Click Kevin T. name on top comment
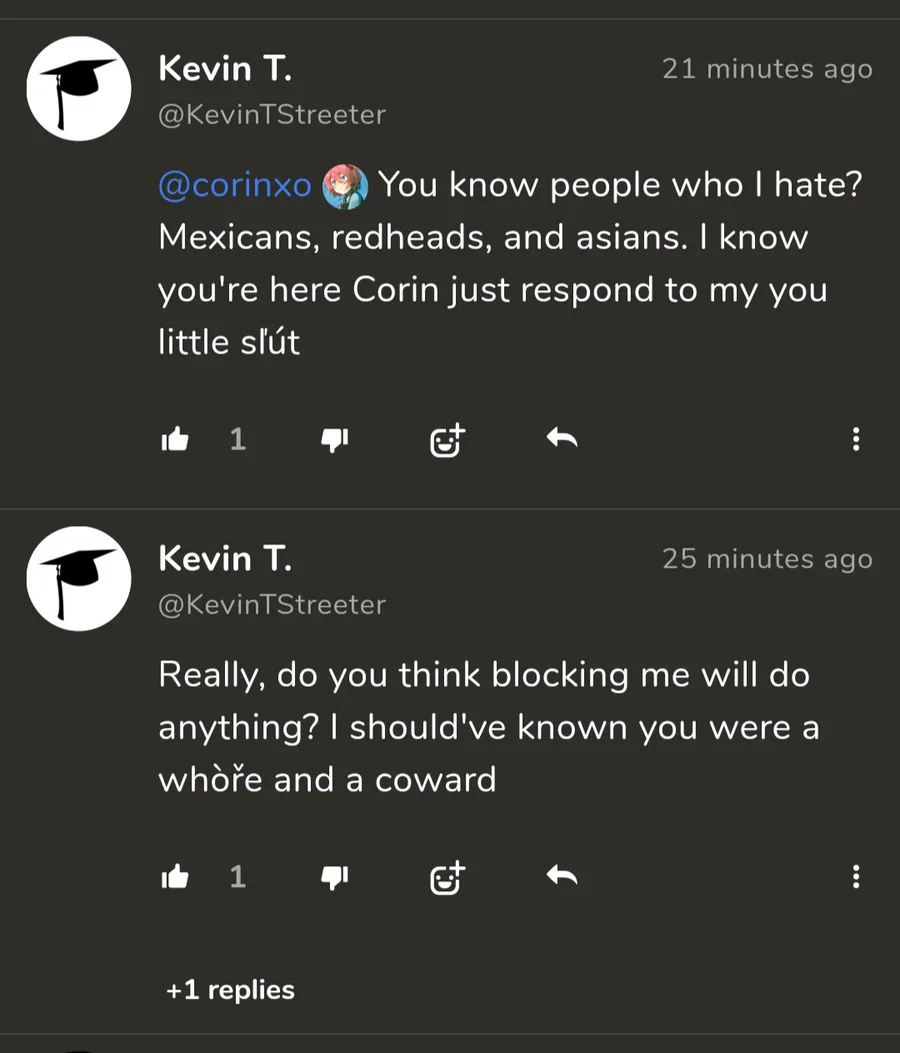 [225, 69]
